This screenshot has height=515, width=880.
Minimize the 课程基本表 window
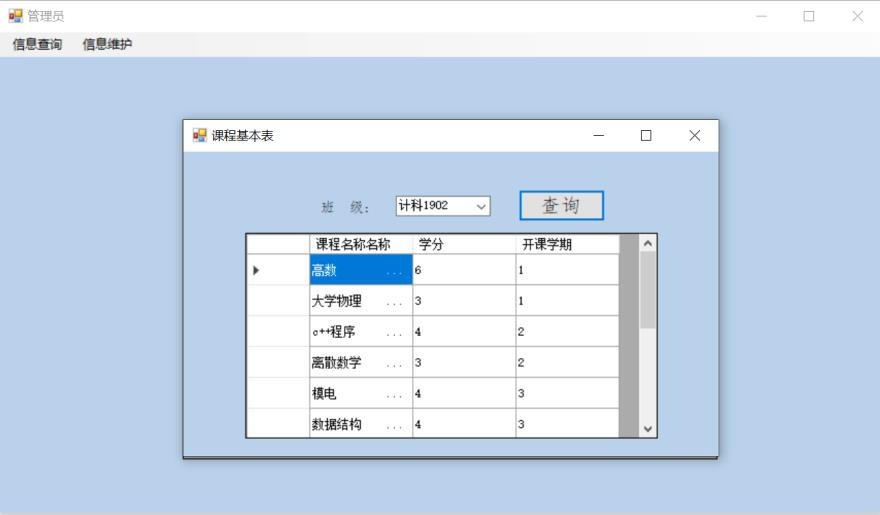pos(599,135)
